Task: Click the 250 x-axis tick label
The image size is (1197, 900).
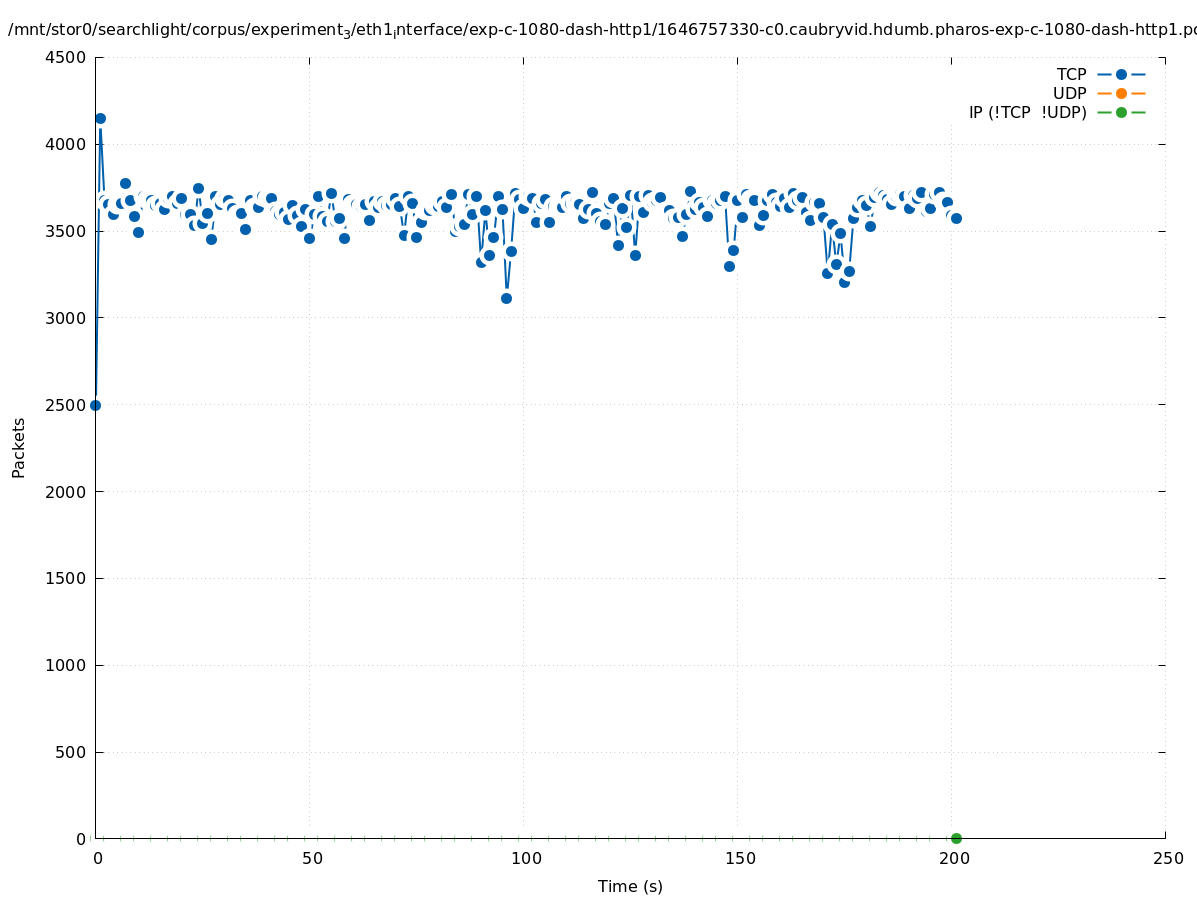Action: (1167, 859)
